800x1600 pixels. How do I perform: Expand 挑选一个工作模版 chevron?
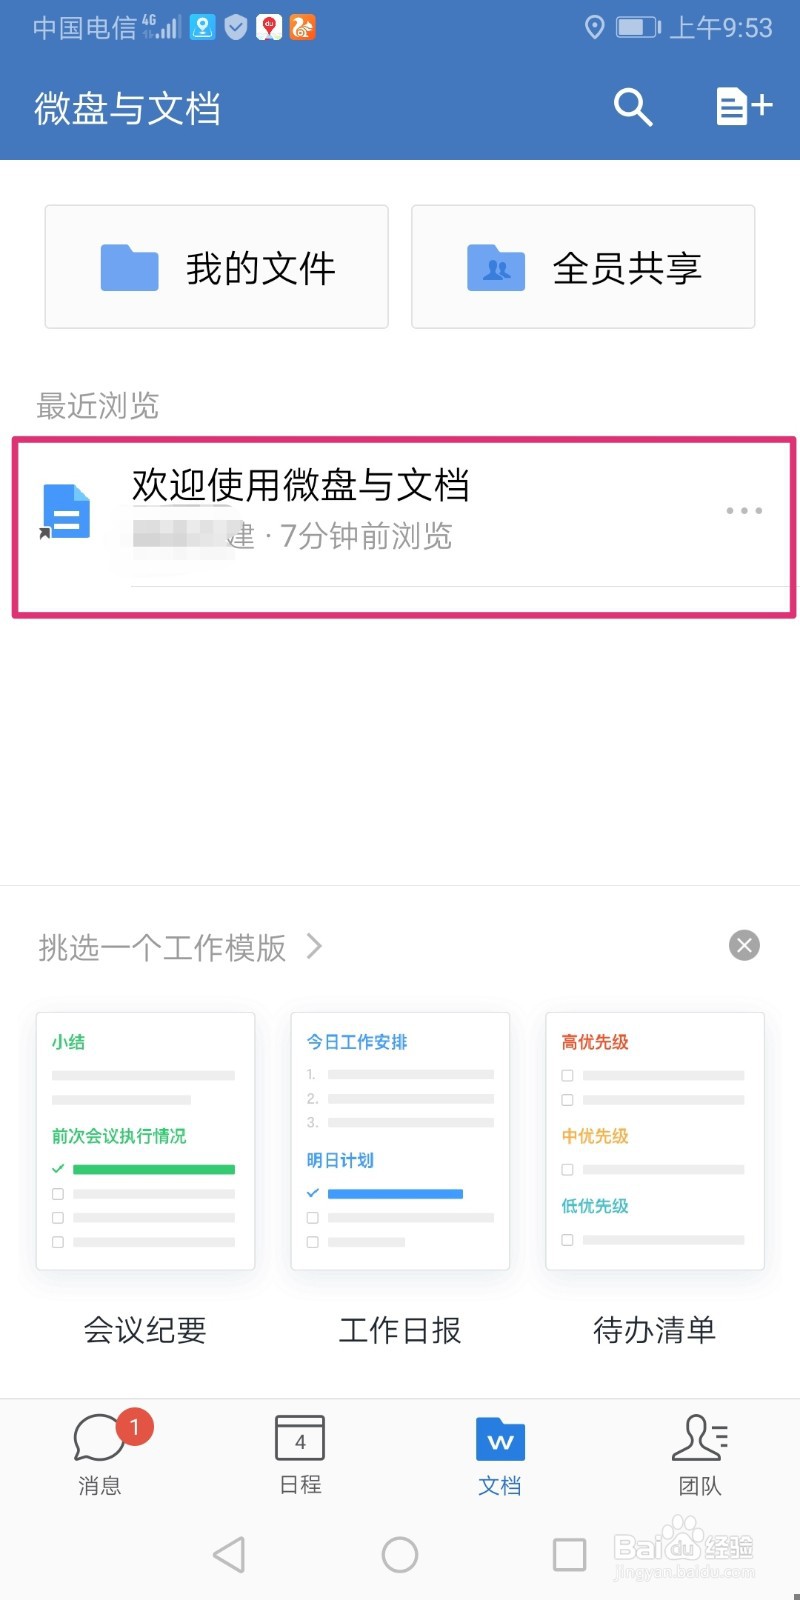coord(315,946)
